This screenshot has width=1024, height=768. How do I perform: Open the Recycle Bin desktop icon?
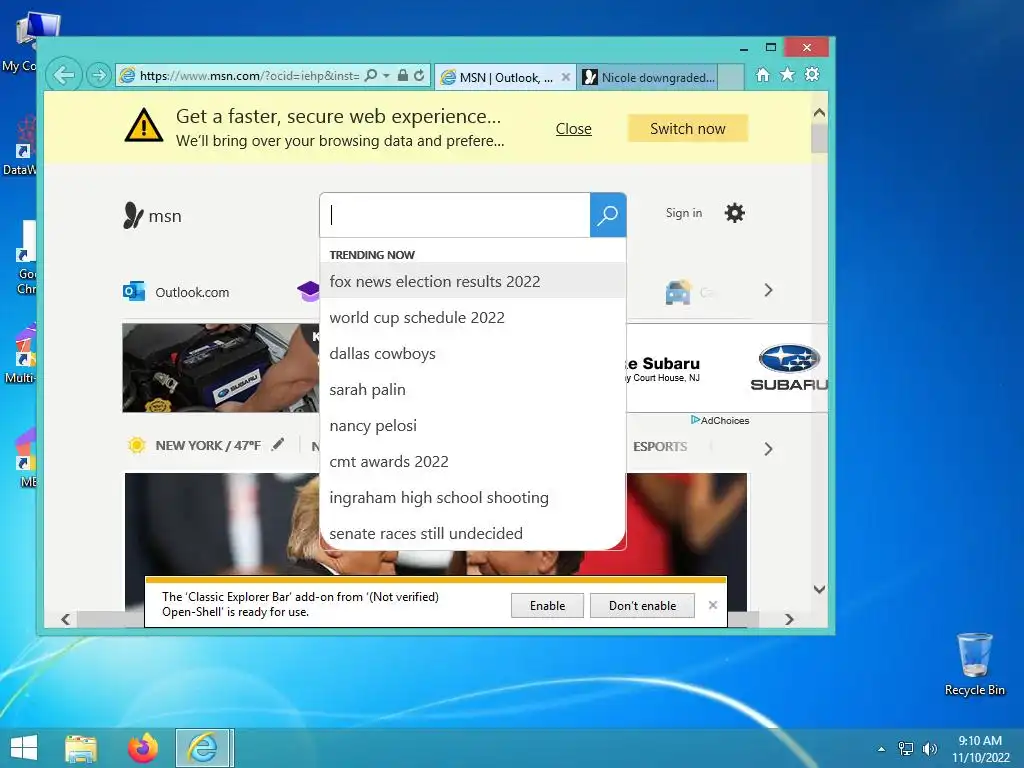coord(974,664)
